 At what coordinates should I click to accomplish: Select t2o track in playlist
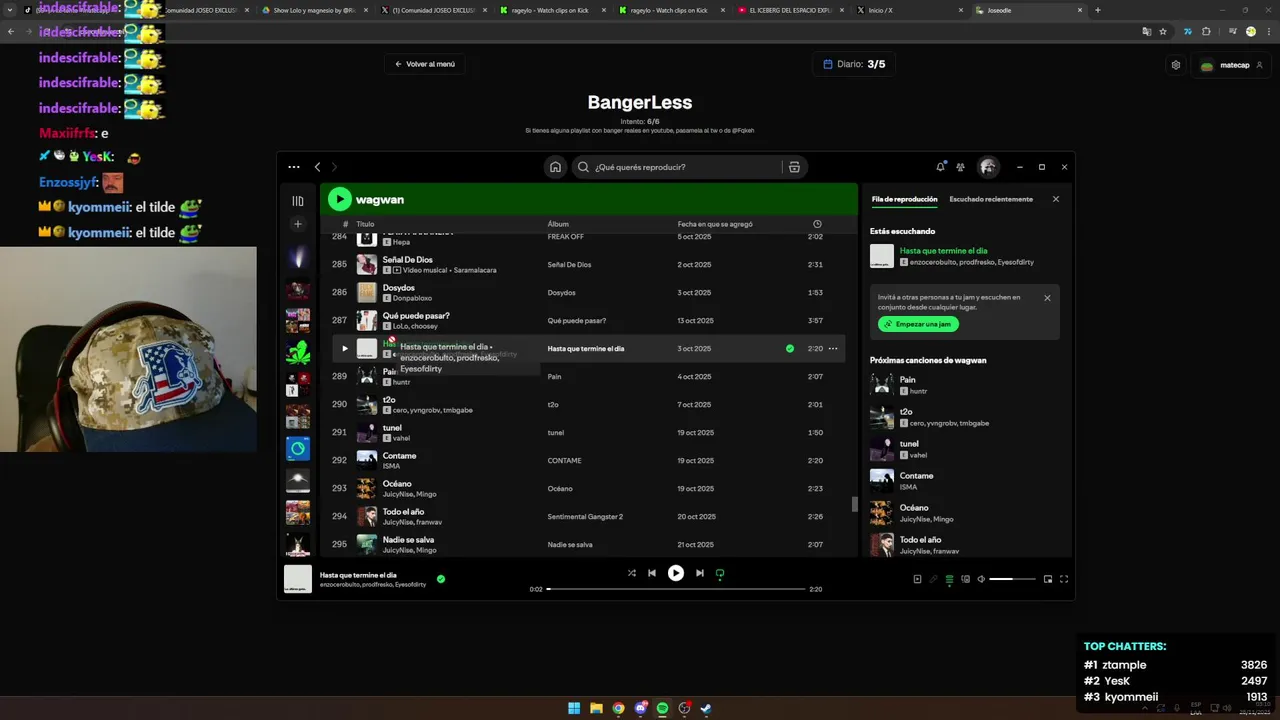(588, 405)
